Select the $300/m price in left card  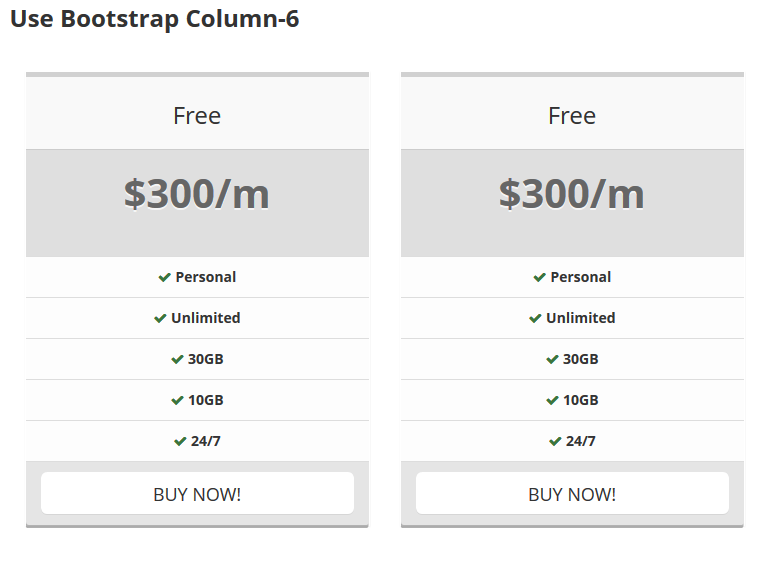[x=197, y=194]
